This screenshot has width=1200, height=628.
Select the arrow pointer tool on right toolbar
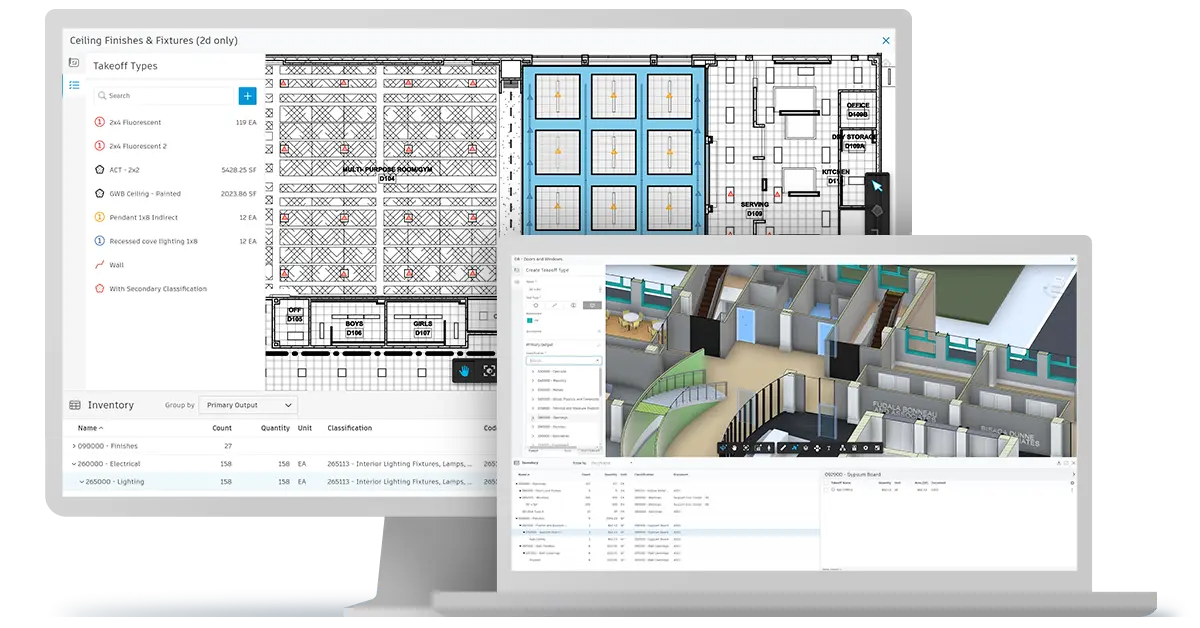[x=877, y=185]
